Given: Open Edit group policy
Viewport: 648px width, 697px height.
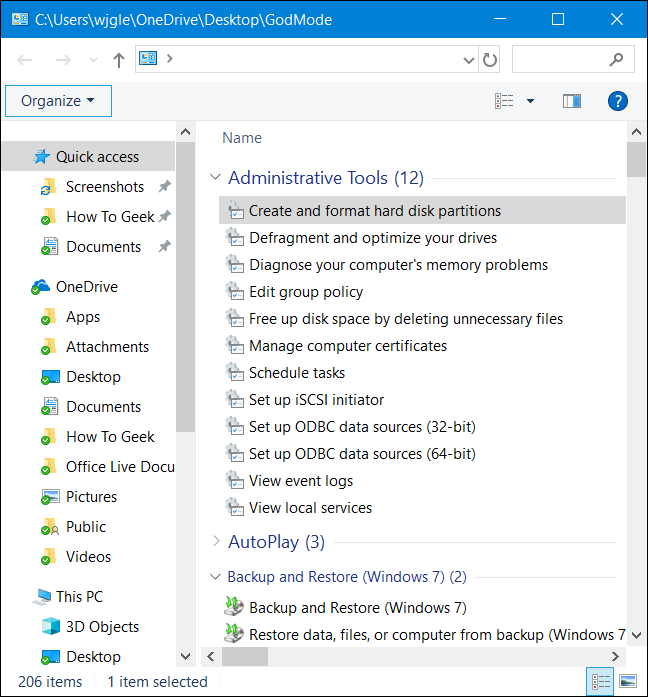Looking at the screenshot, I should click(x=305, y=292).
